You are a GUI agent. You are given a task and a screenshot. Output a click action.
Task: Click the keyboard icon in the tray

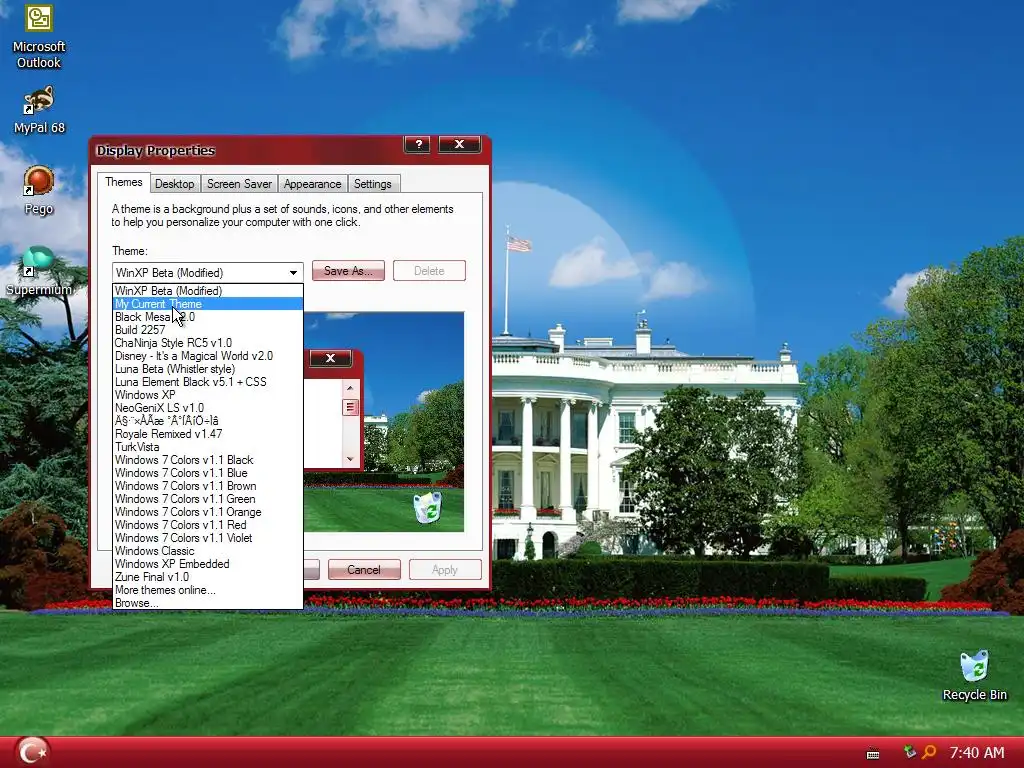[x=872, y=754]
